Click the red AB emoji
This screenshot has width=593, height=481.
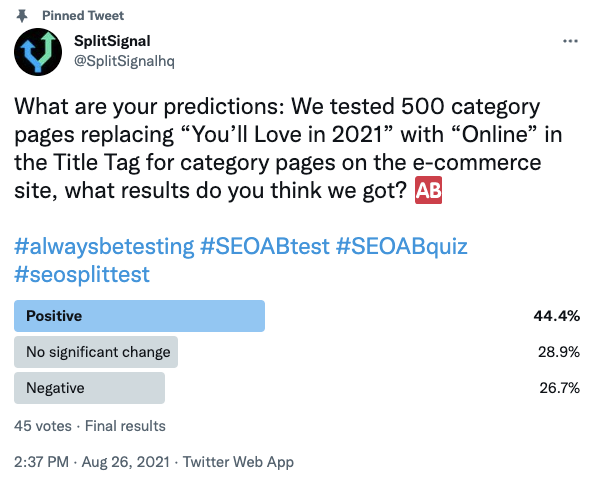click(428, 190)
